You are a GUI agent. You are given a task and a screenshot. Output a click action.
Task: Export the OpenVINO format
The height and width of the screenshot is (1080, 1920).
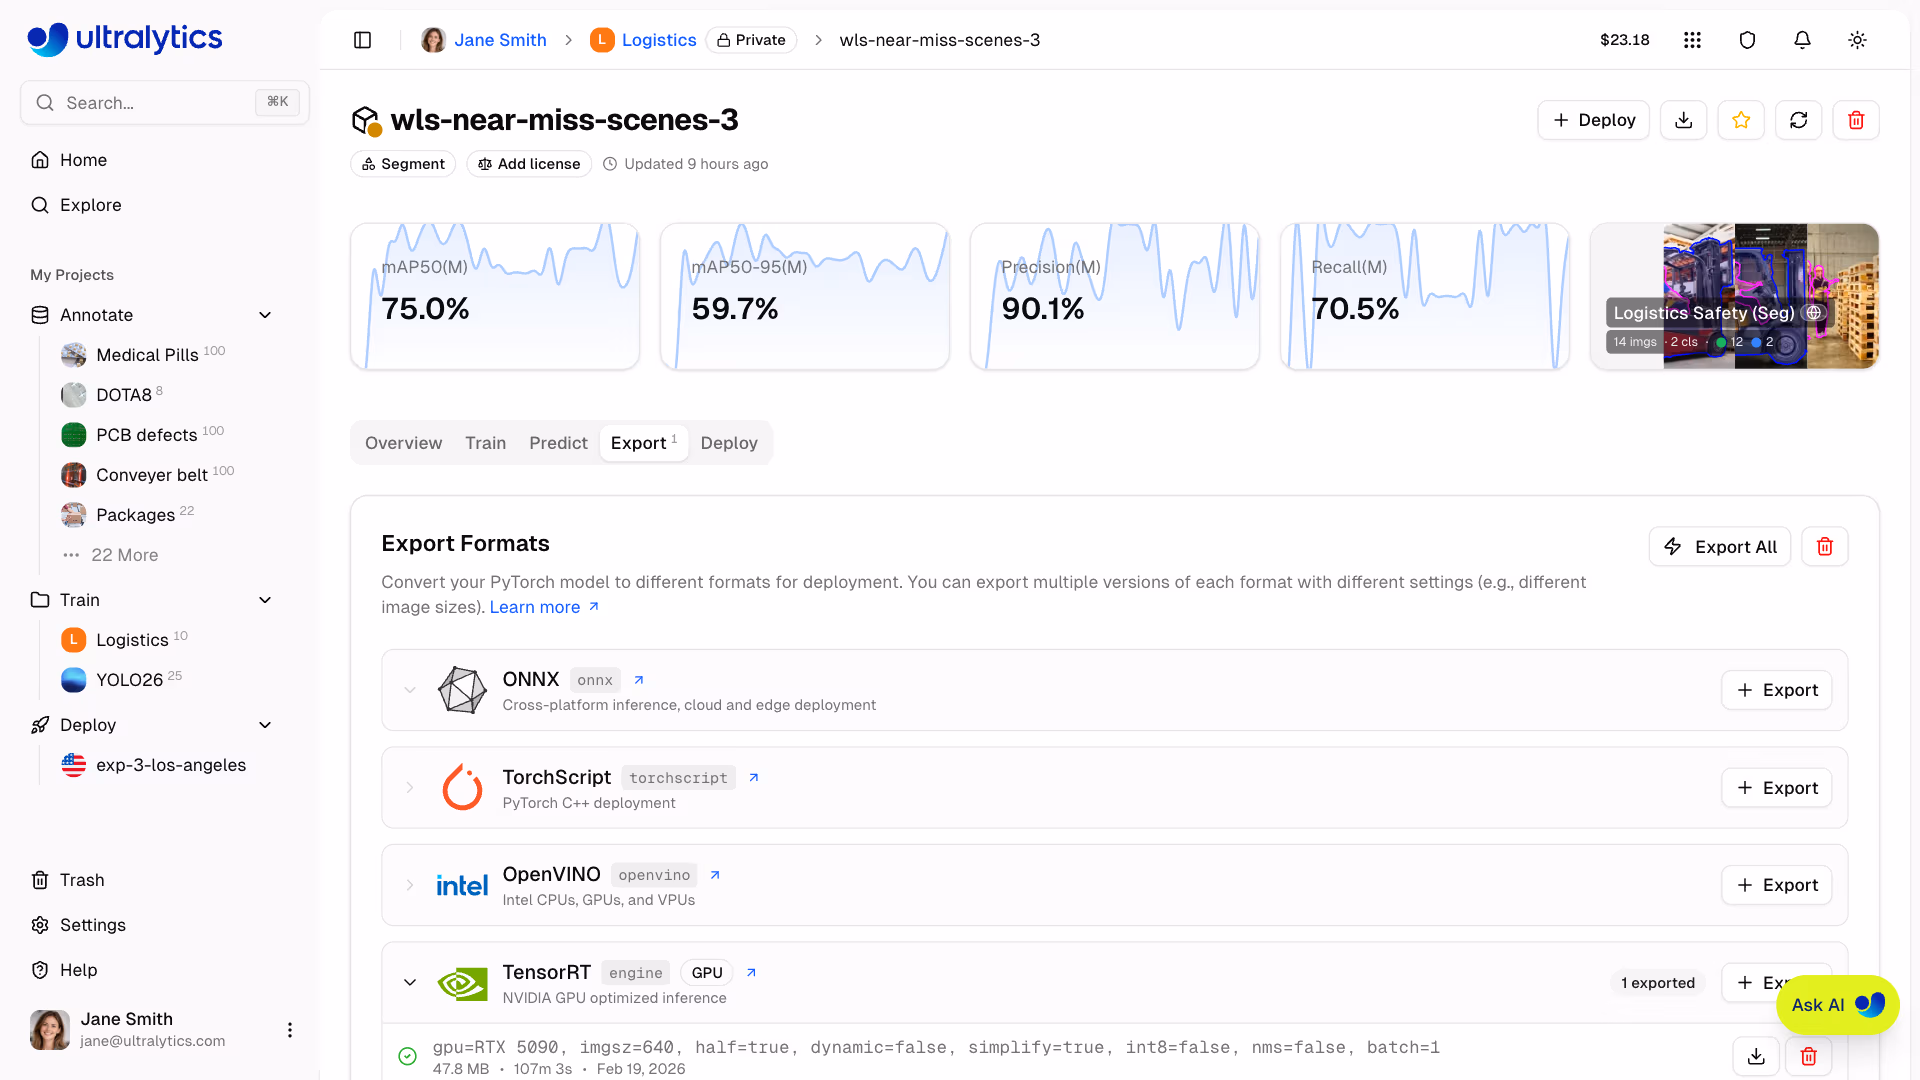click(x=1776, y=885)
